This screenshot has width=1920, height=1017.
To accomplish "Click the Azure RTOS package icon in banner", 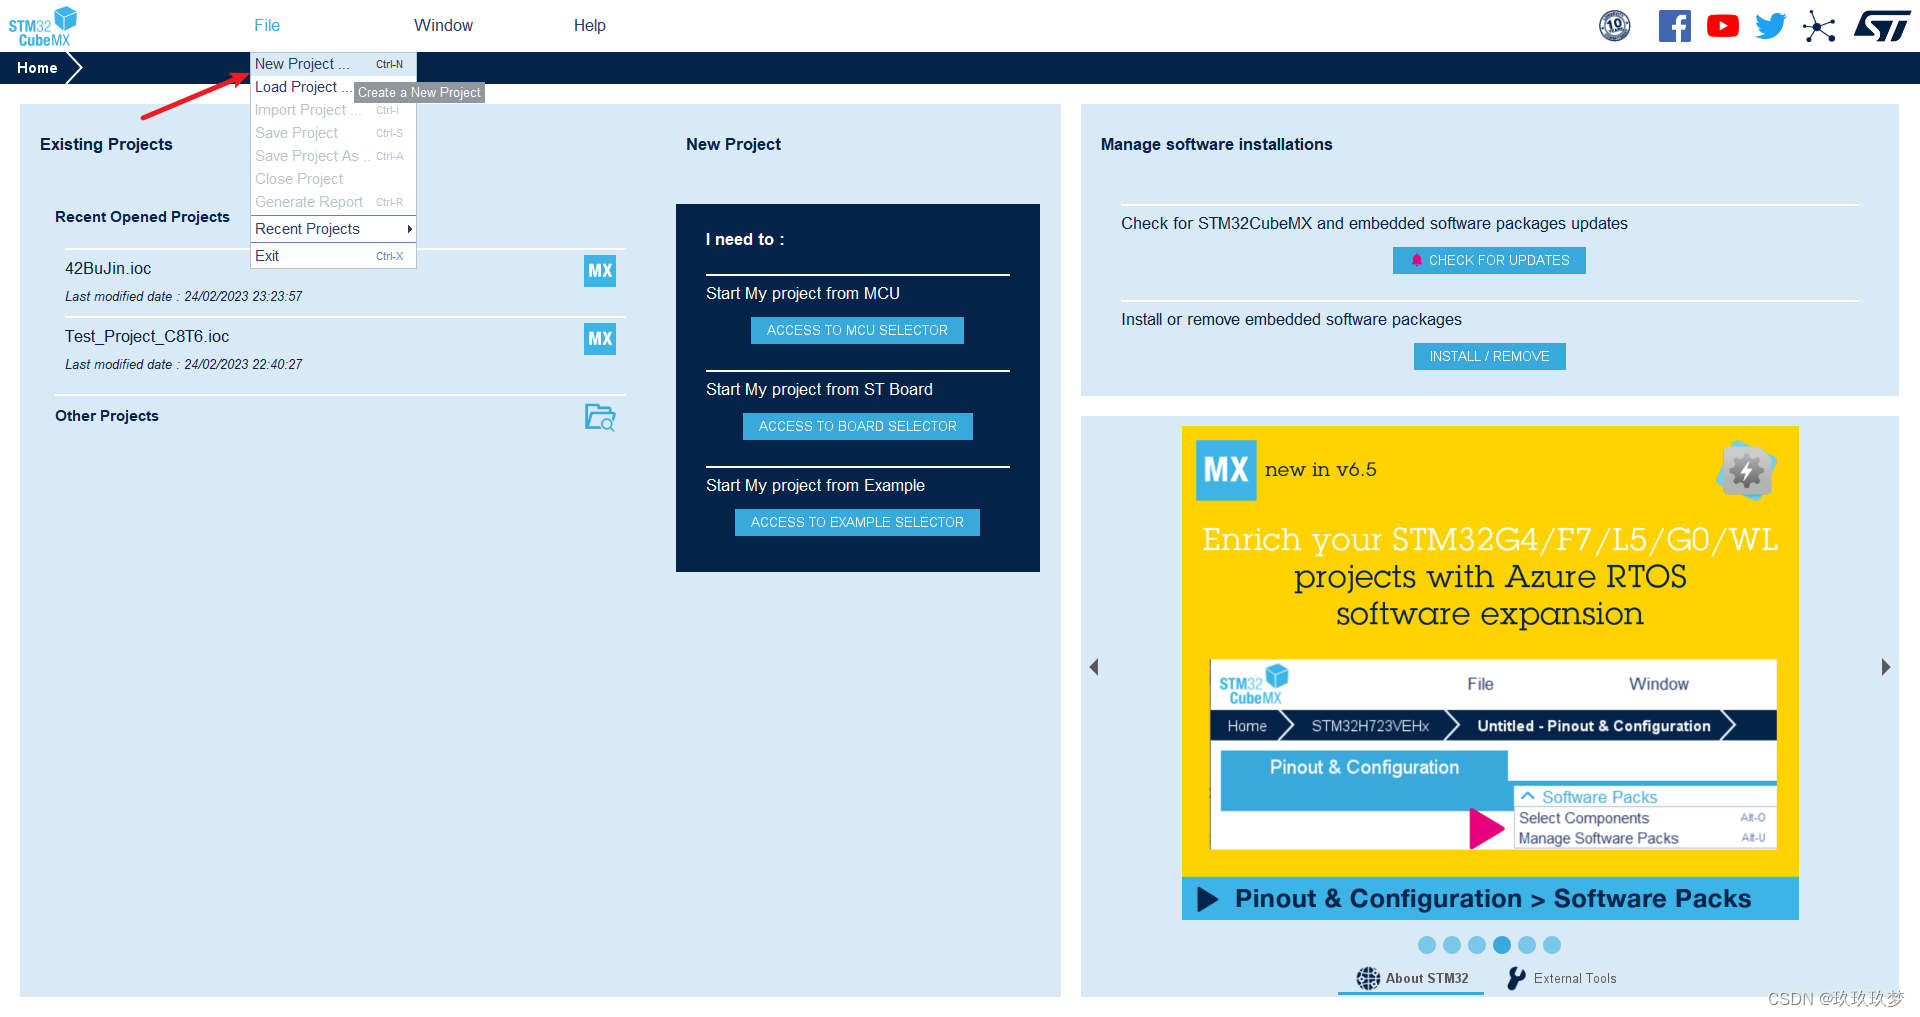I will (1746, 470).
